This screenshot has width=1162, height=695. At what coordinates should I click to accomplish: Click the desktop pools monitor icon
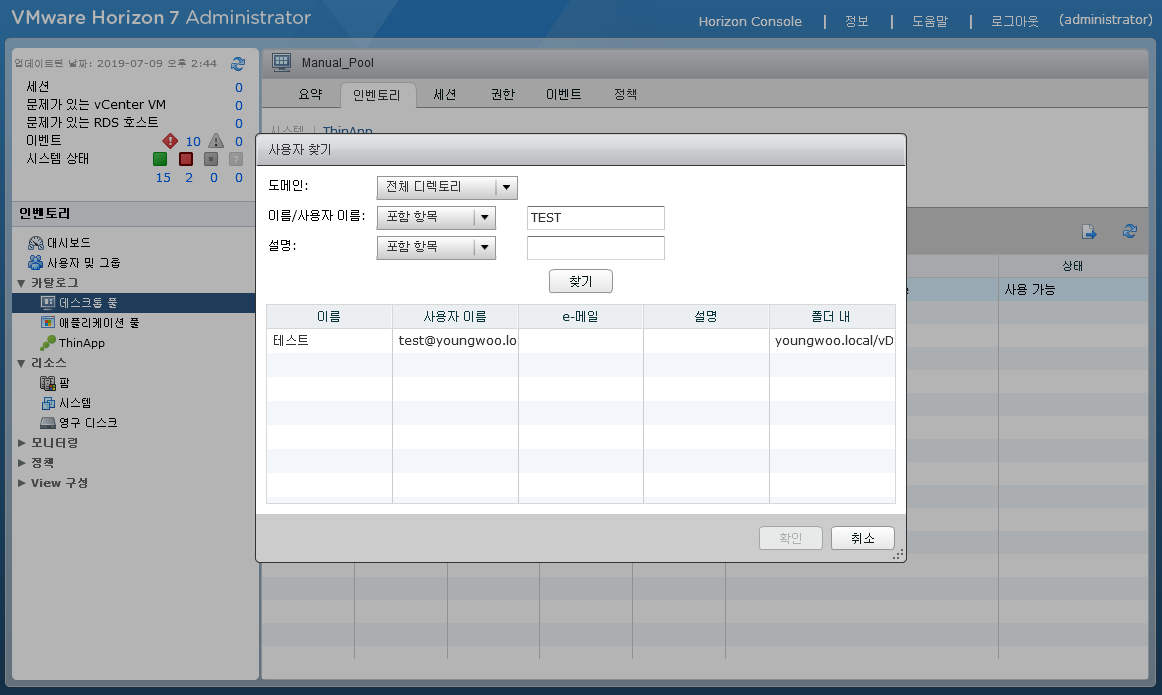click(47, 302)
